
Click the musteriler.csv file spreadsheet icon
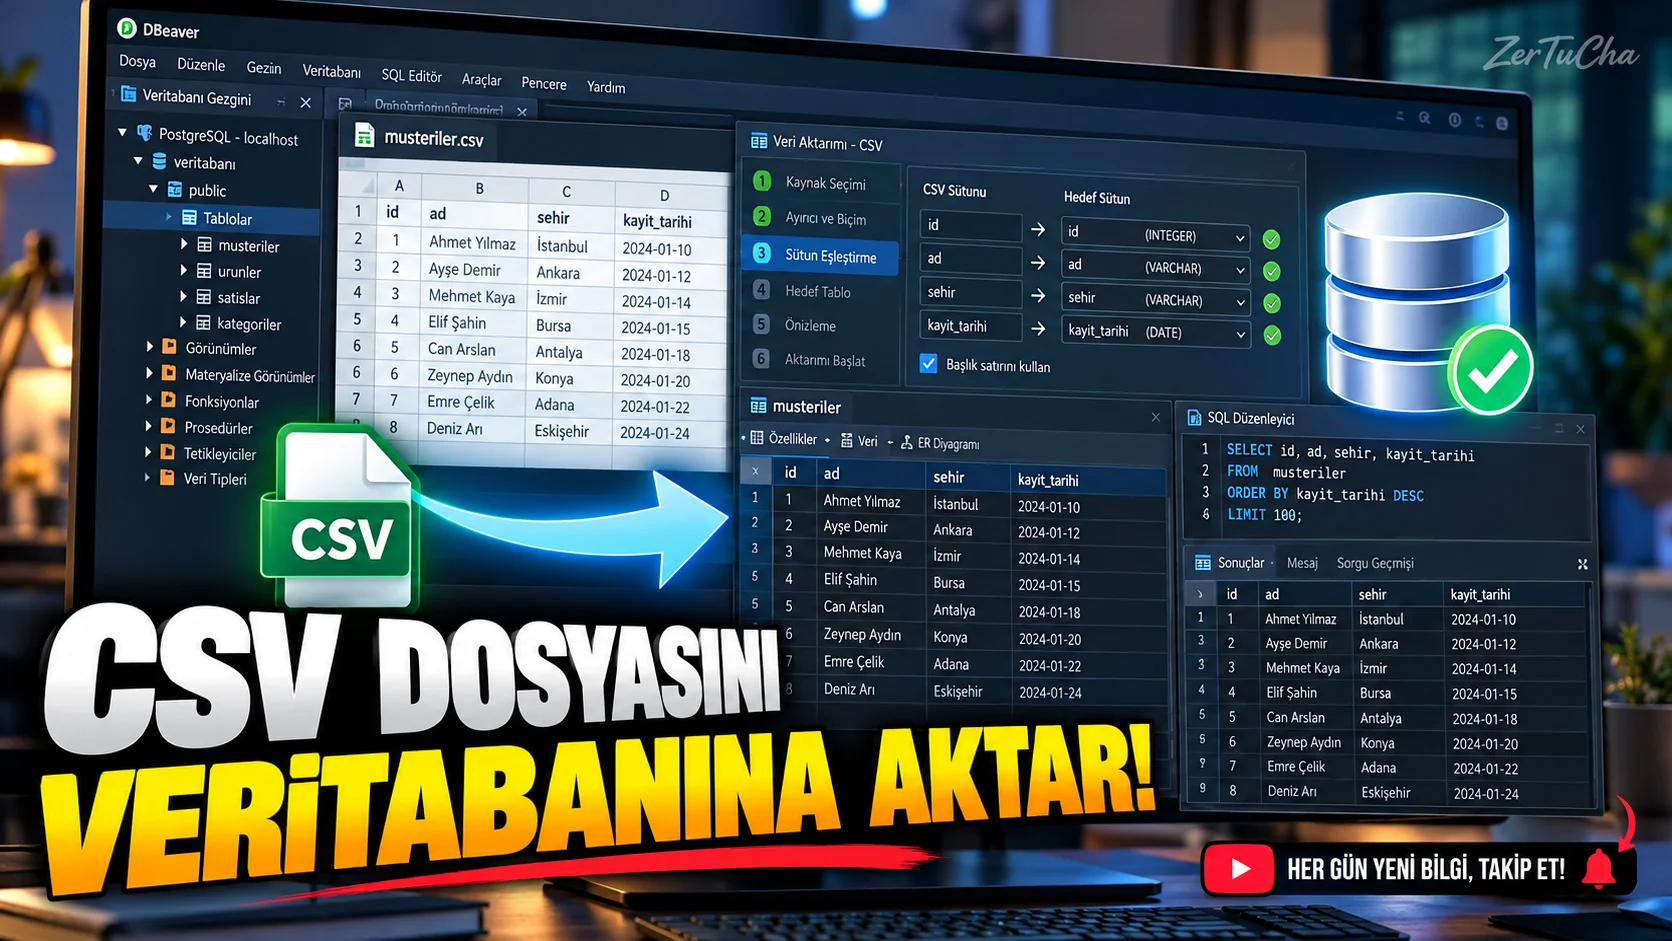coord(365,135)
